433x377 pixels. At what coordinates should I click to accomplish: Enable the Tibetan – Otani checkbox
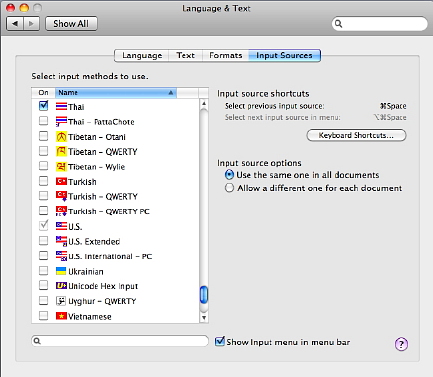pyautogui.click(x=44, y=136)
